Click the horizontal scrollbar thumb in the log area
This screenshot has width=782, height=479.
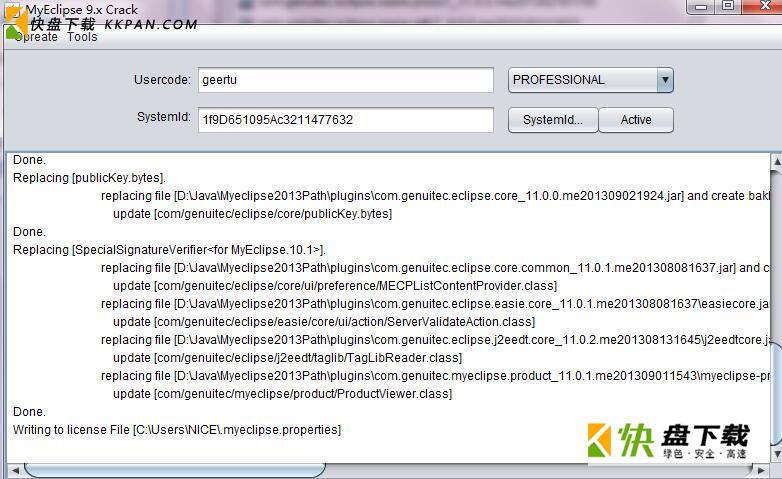(175, 470)
